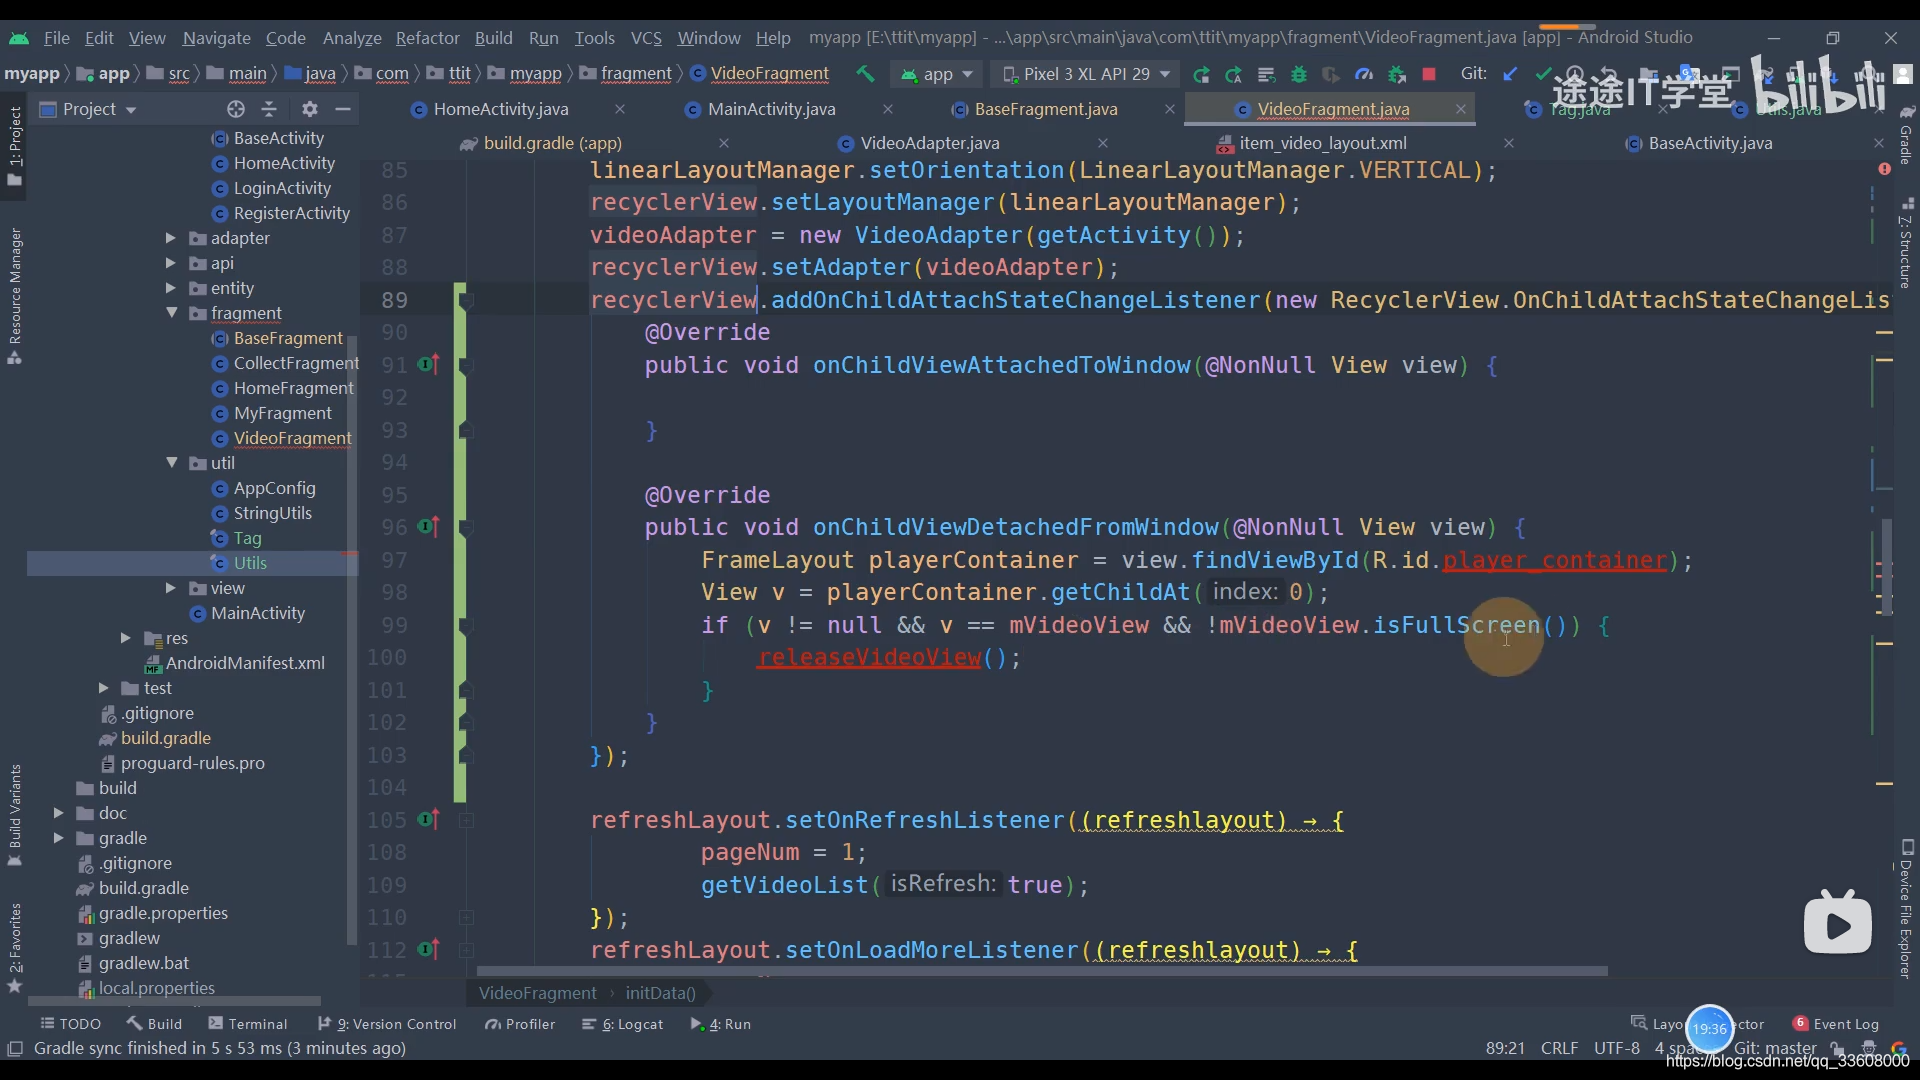The image size is (1920, 1080).
Task: Click the editor horizontal scrollbar
Action: (1042, 971)
